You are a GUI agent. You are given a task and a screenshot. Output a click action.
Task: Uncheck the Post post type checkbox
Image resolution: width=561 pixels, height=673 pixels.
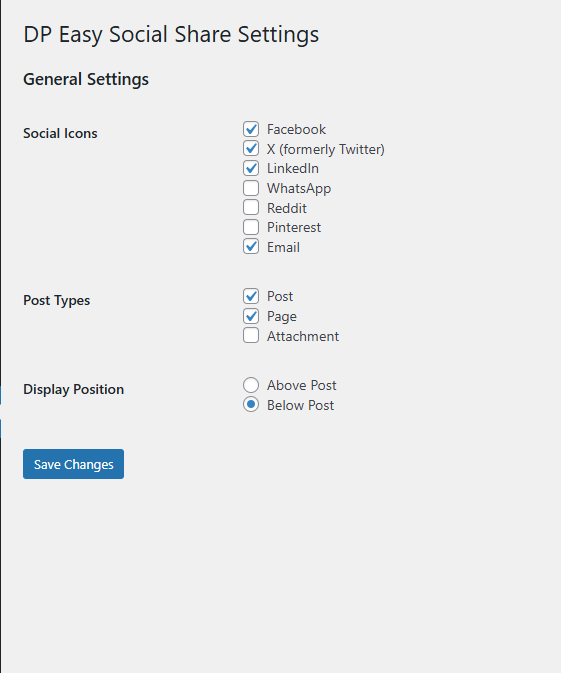[251, 296]
